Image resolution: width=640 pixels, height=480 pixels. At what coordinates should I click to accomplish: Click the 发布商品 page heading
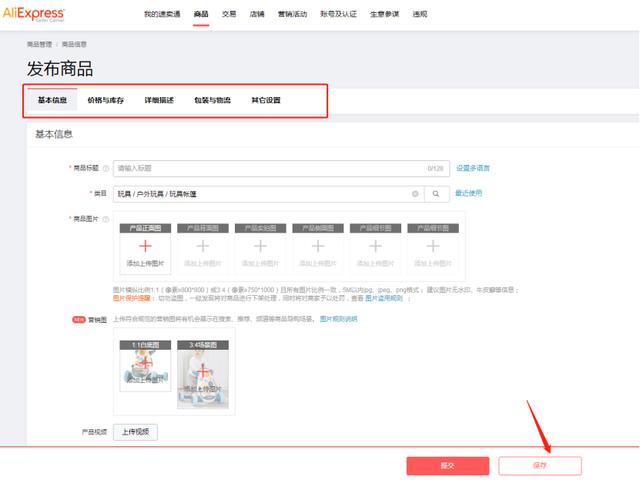point(60,68)
